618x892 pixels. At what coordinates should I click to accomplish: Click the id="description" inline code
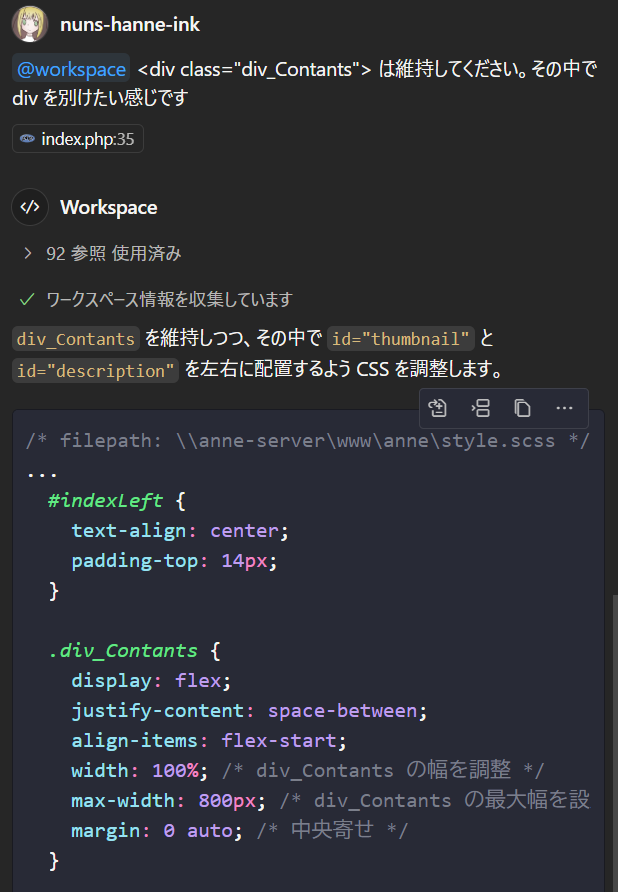(96, 370)
